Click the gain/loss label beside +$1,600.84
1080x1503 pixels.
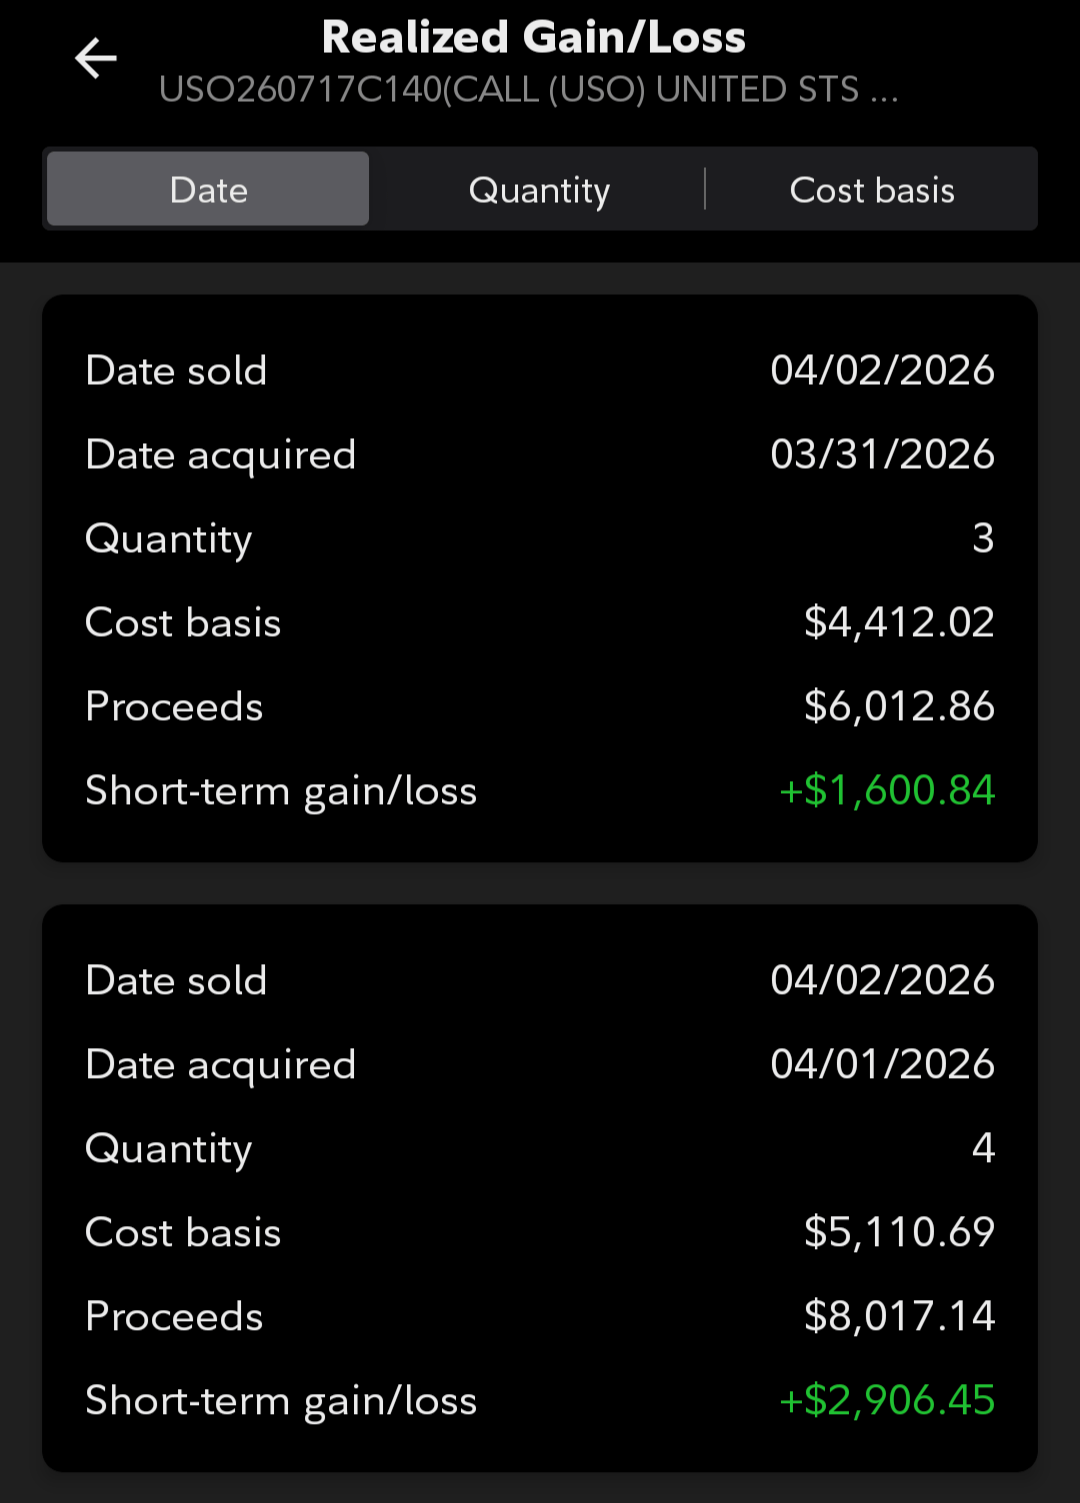pyautogui.click(x=281, y=791)
